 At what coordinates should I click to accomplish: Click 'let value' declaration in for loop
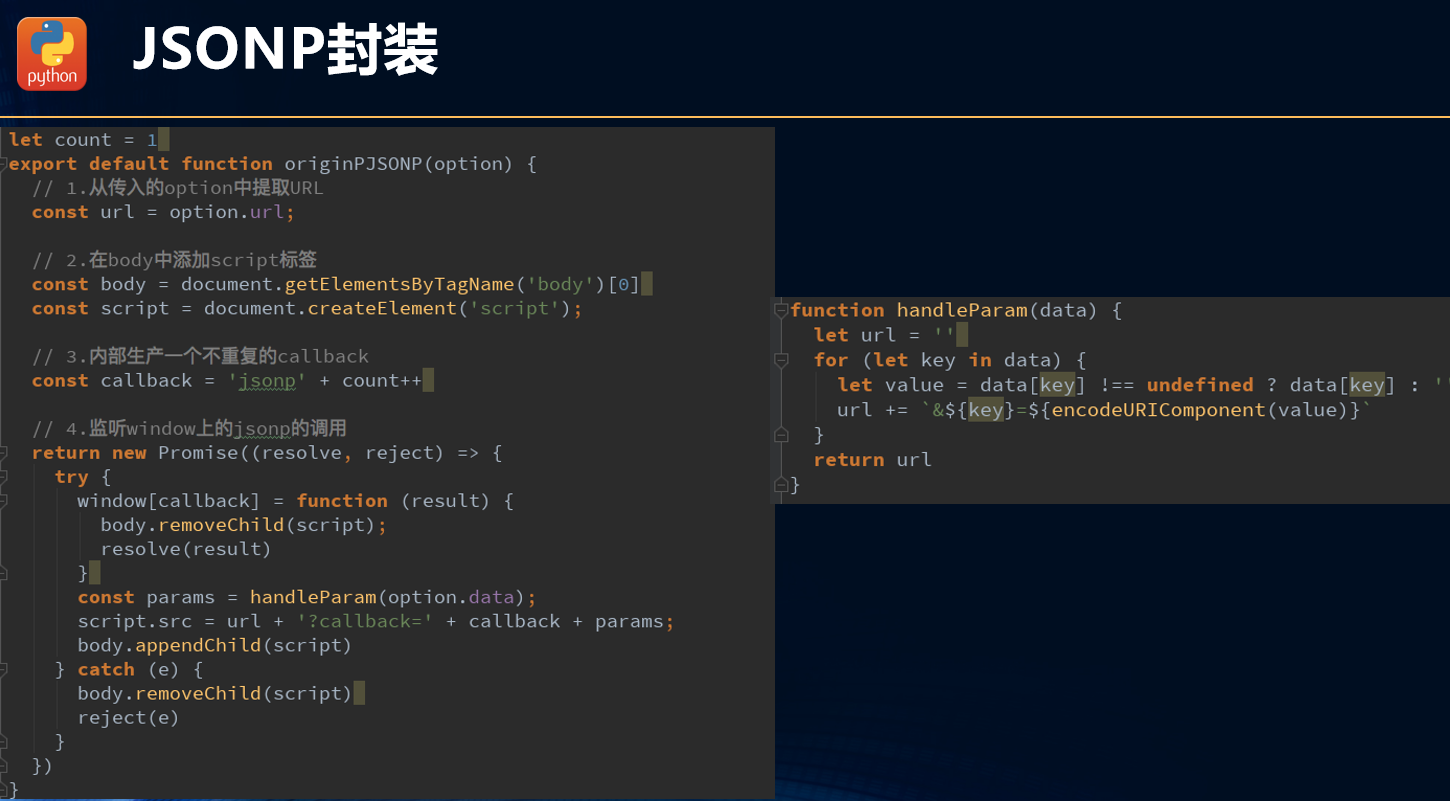[890, 385]
